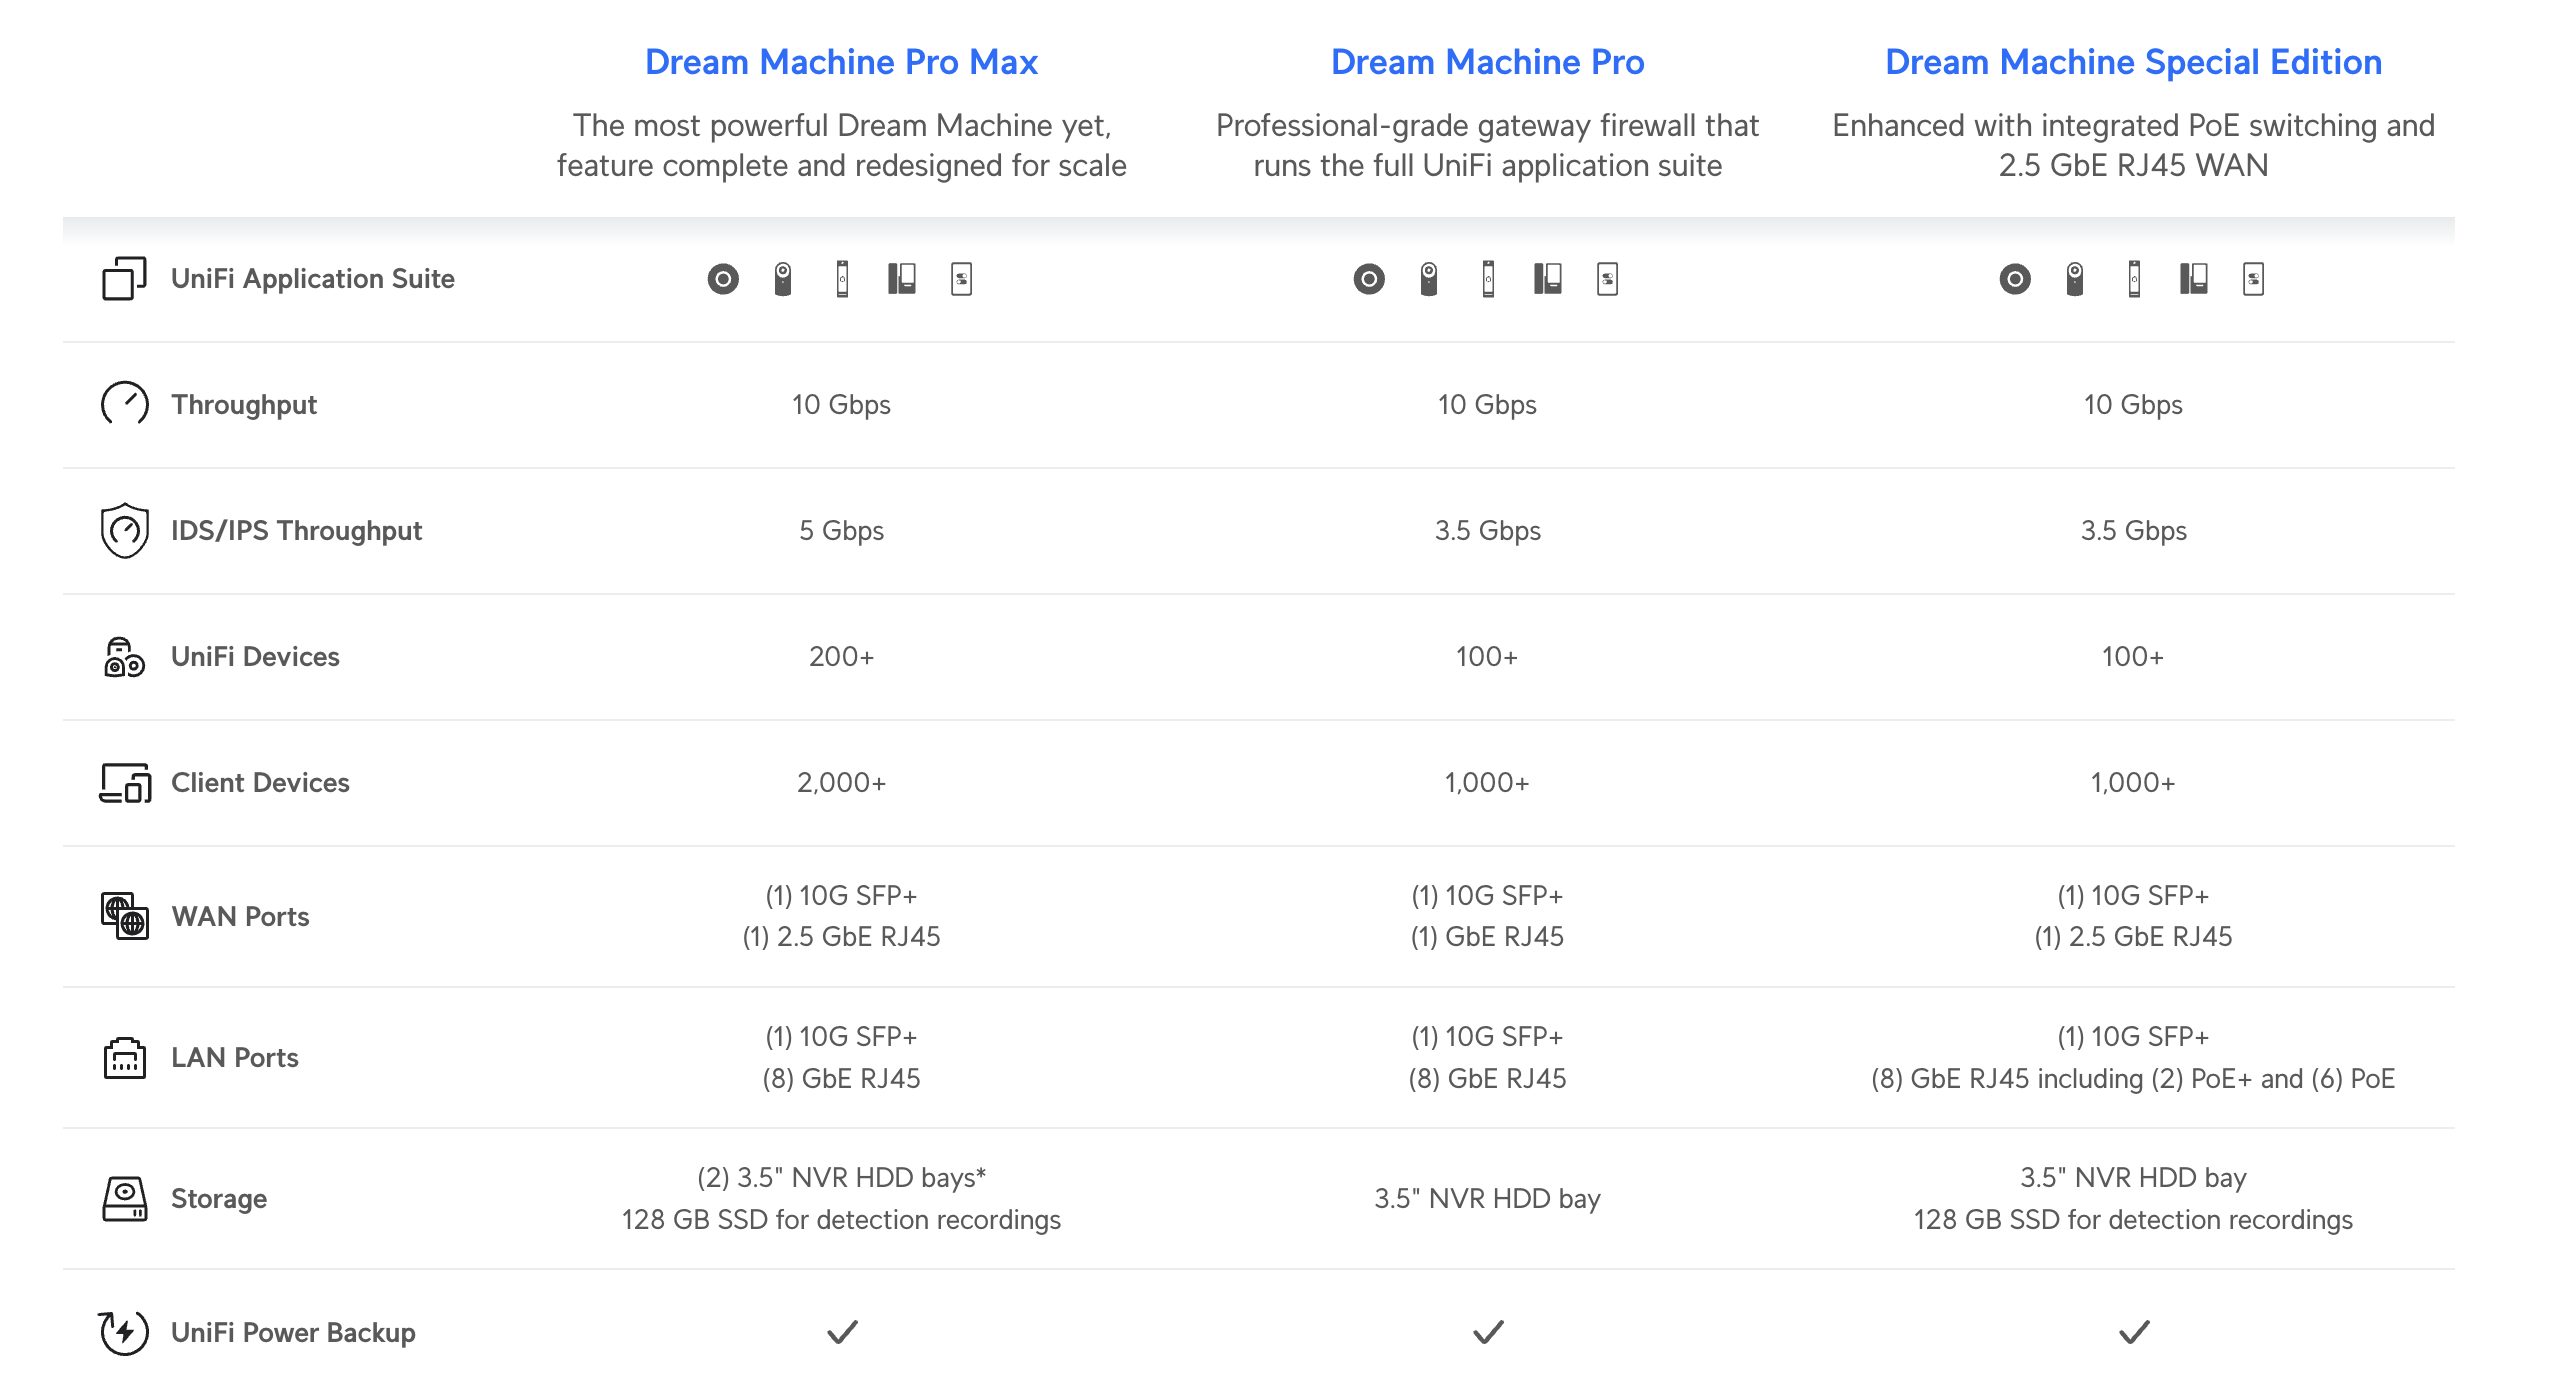Click the UniFi Application Suite stacked-squares icon
The height and width of the screenshot is (1394, 2571).
point(124,279)
